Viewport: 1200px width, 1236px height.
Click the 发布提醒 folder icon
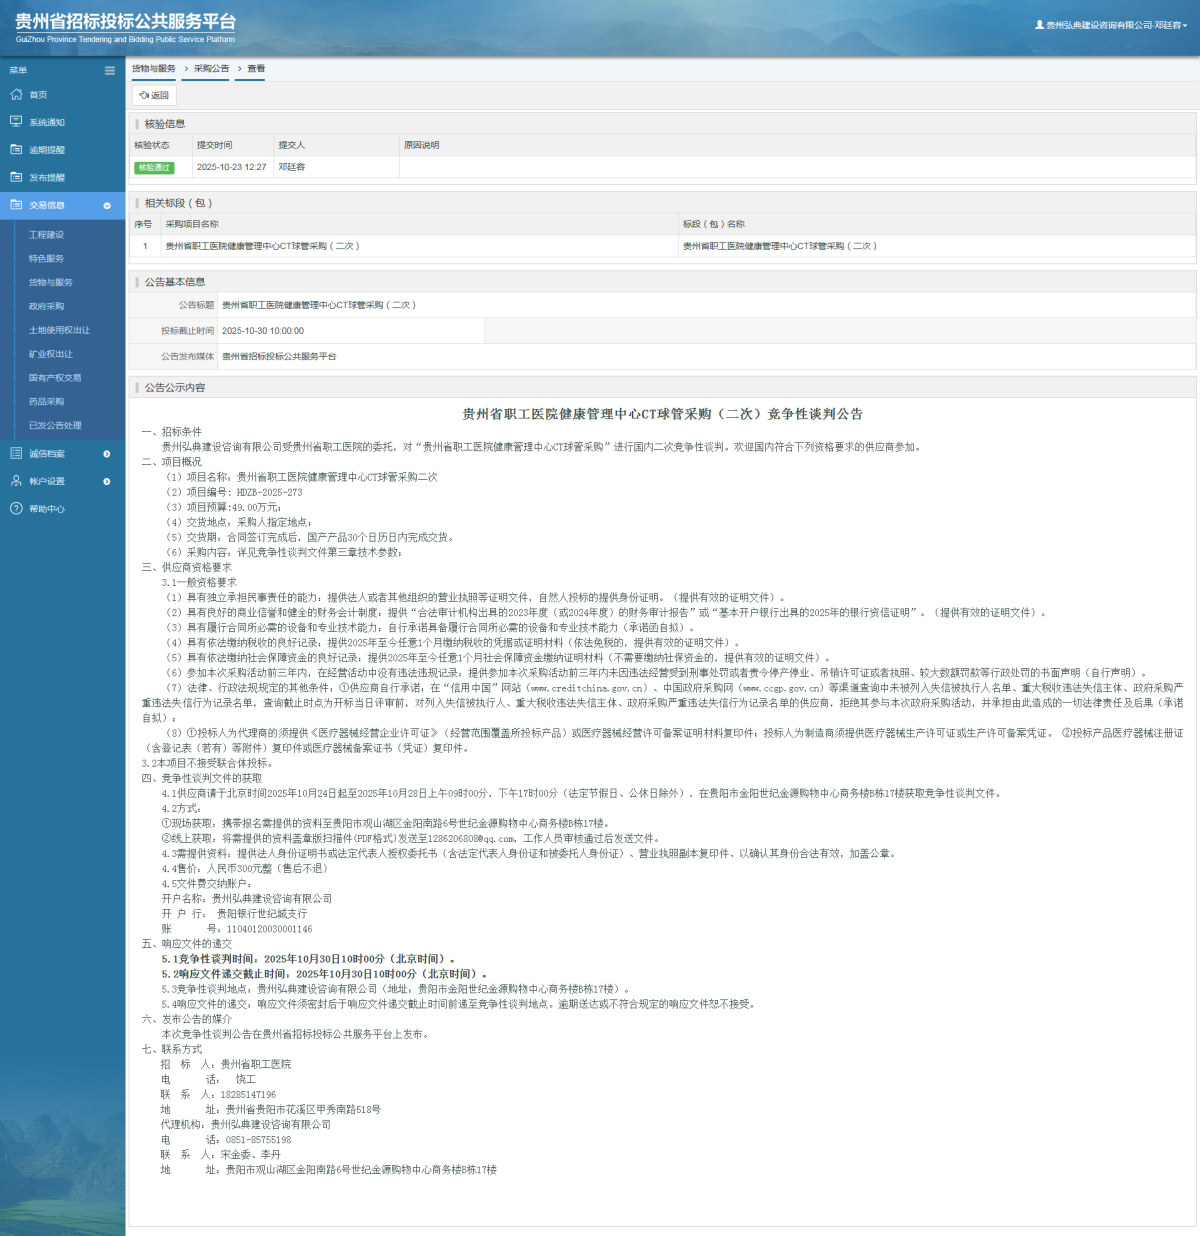click(16, 177)
